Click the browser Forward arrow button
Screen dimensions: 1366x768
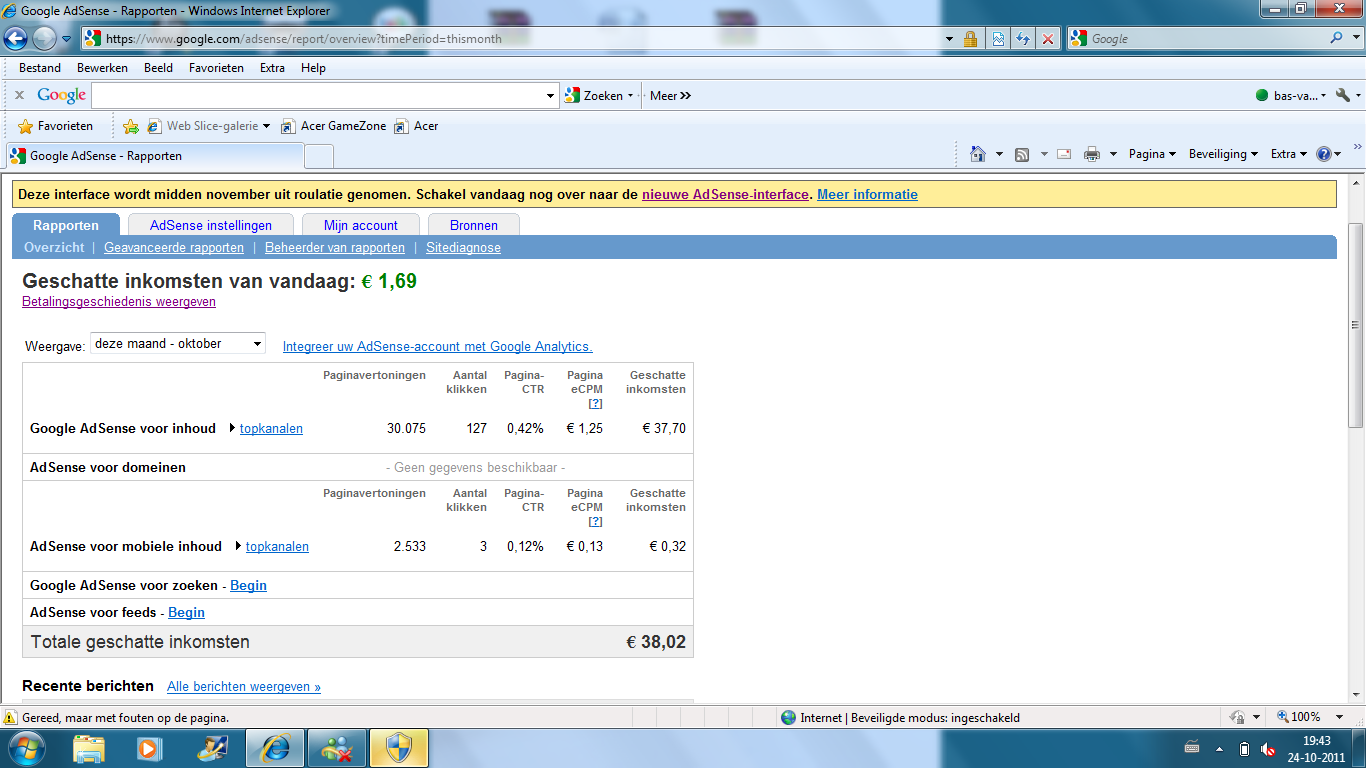click(x=44, y=38)
